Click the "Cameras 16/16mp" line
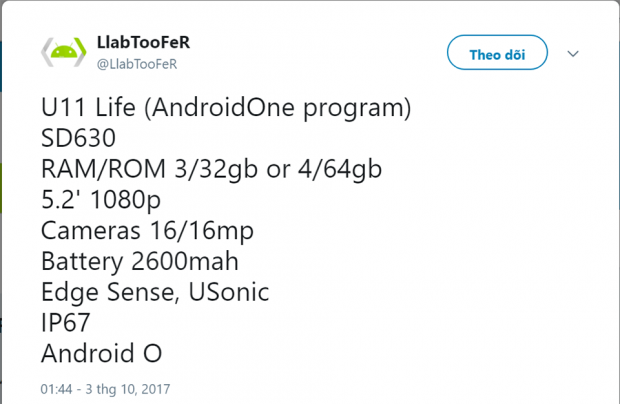620x404 pixels. click(147, 231)
